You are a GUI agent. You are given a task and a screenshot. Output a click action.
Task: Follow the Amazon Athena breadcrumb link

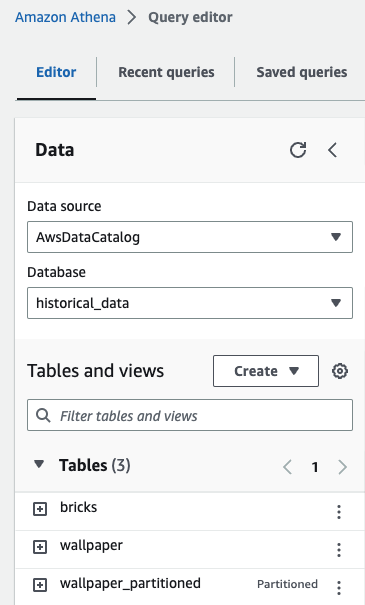click(65, 17)
